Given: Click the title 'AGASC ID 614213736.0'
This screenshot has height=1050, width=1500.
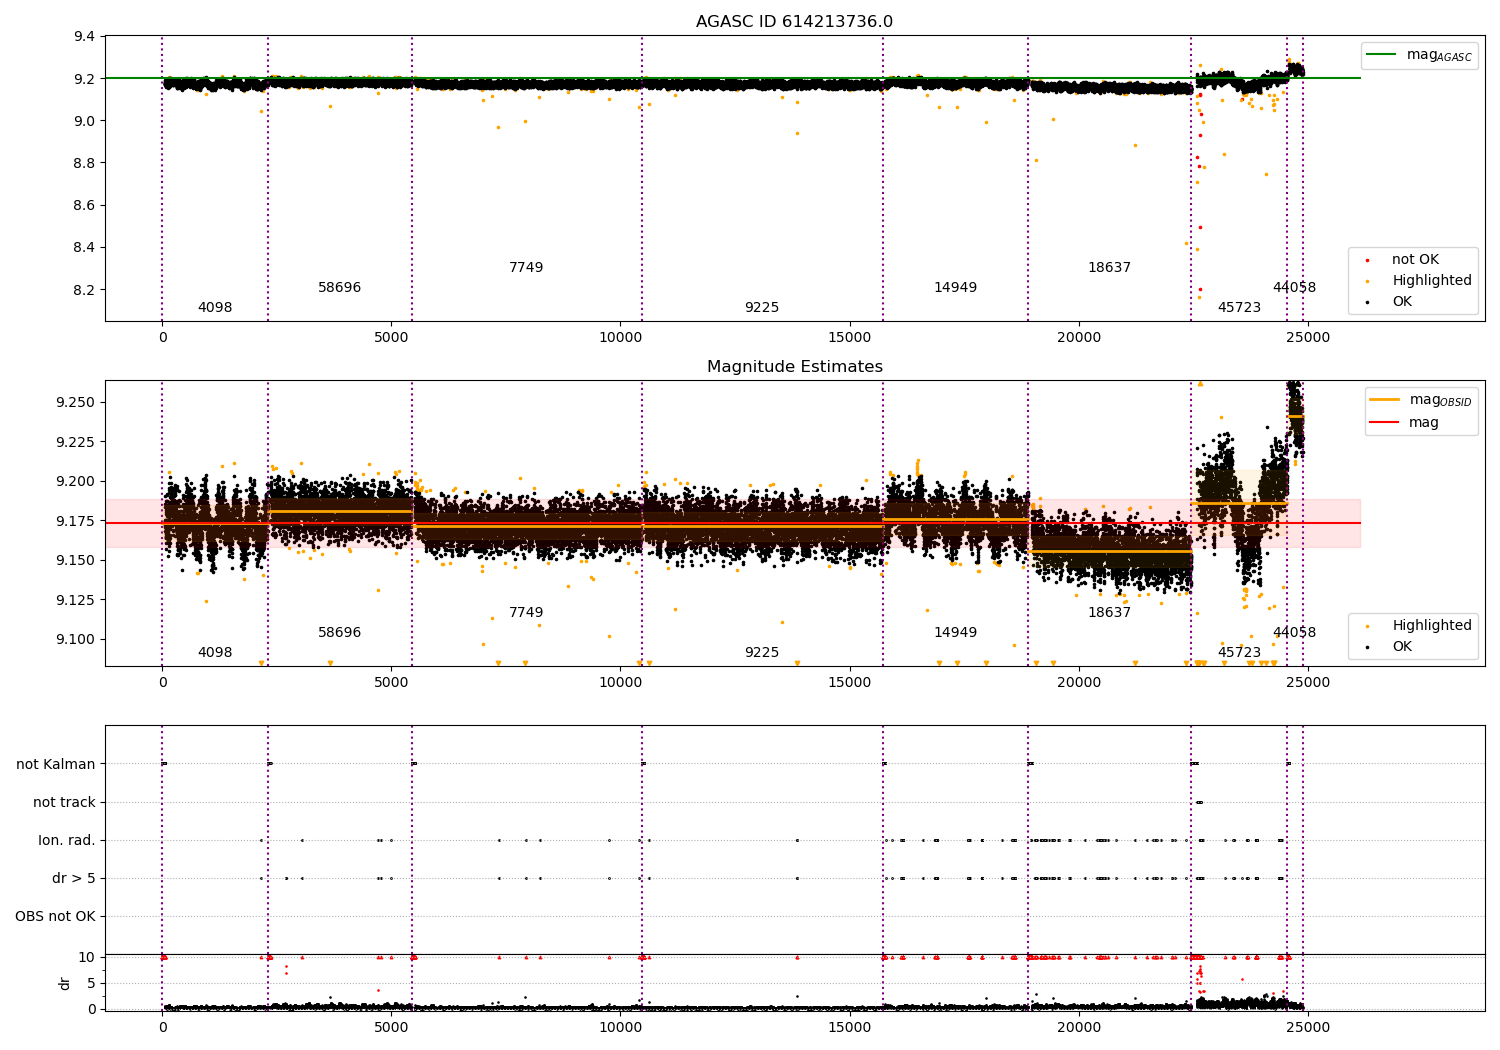Looking at the screenshot, I should pyautogui.click(x=794, y=22).
